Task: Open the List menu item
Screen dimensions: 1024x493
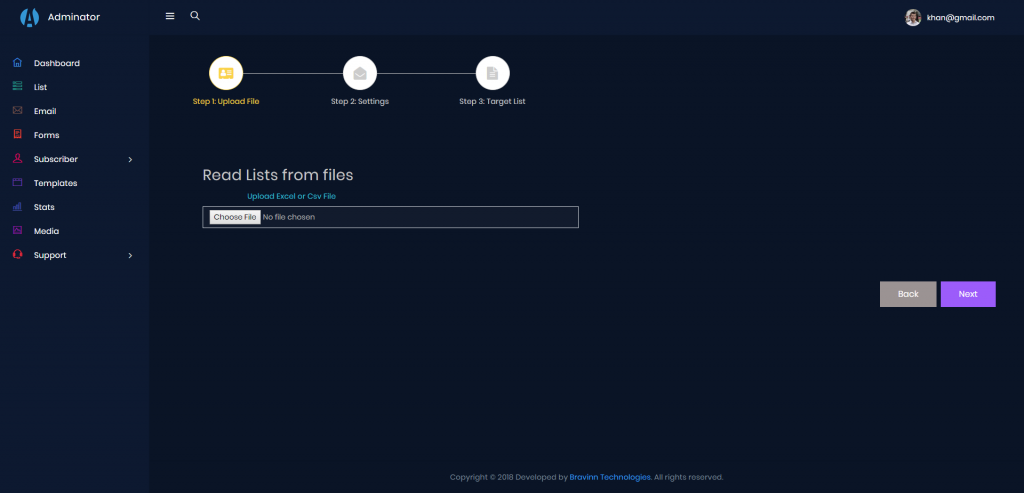Action: pyautogui.click(x=41, y=87)
